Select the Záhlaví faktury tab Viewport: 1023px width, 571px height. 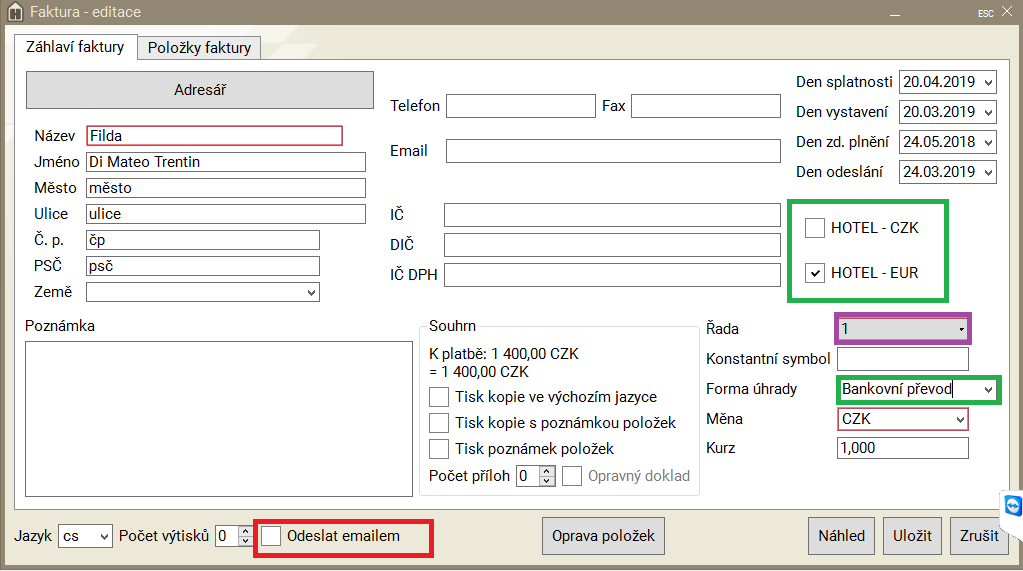pyautogui.click(x=76, y=47)
